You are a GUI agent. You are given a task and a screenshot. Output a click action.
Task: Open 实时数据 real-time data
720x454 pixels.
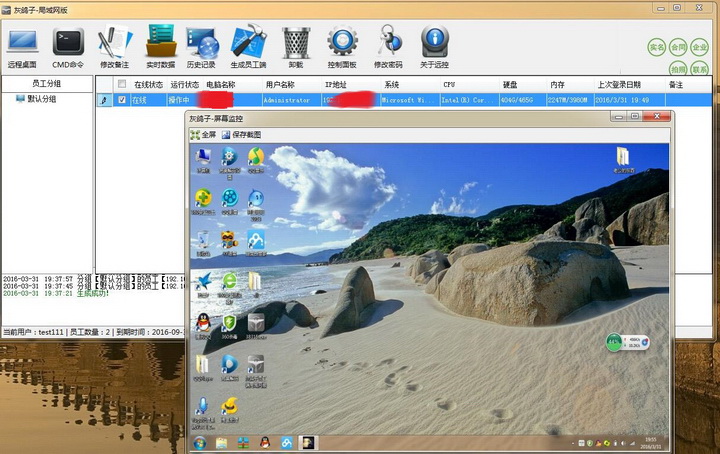point(161,48)
